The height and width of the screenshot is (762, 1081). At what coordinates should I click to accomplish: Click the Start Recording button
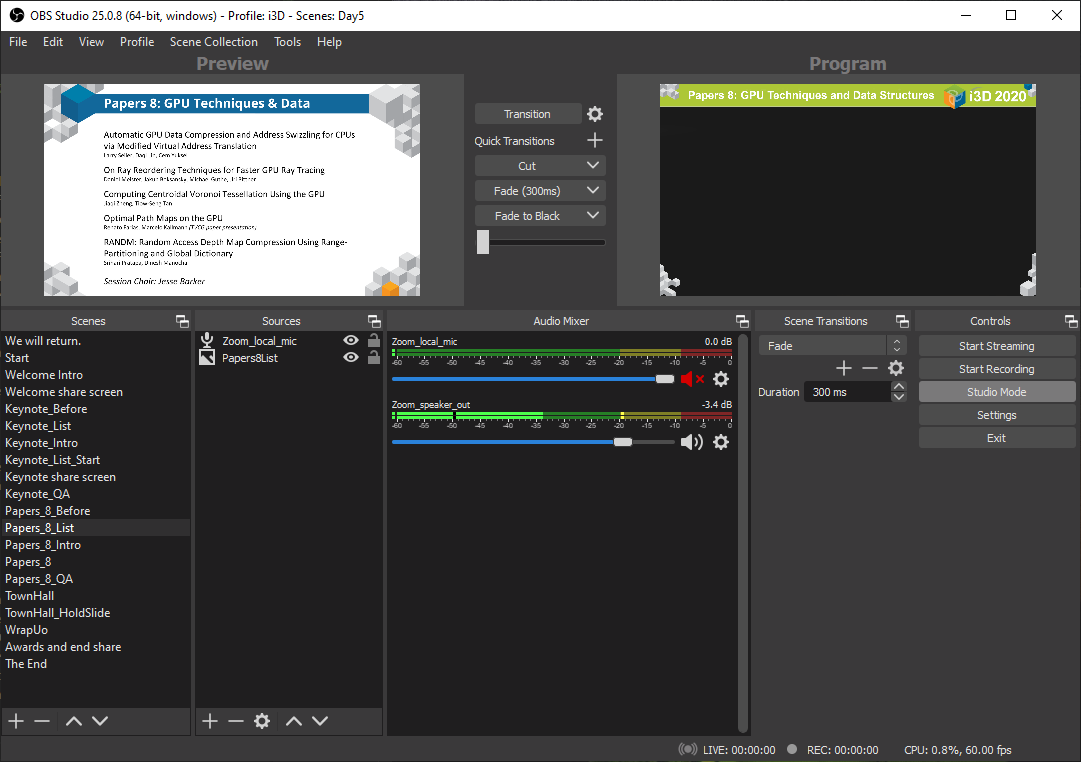pos(996,369)
